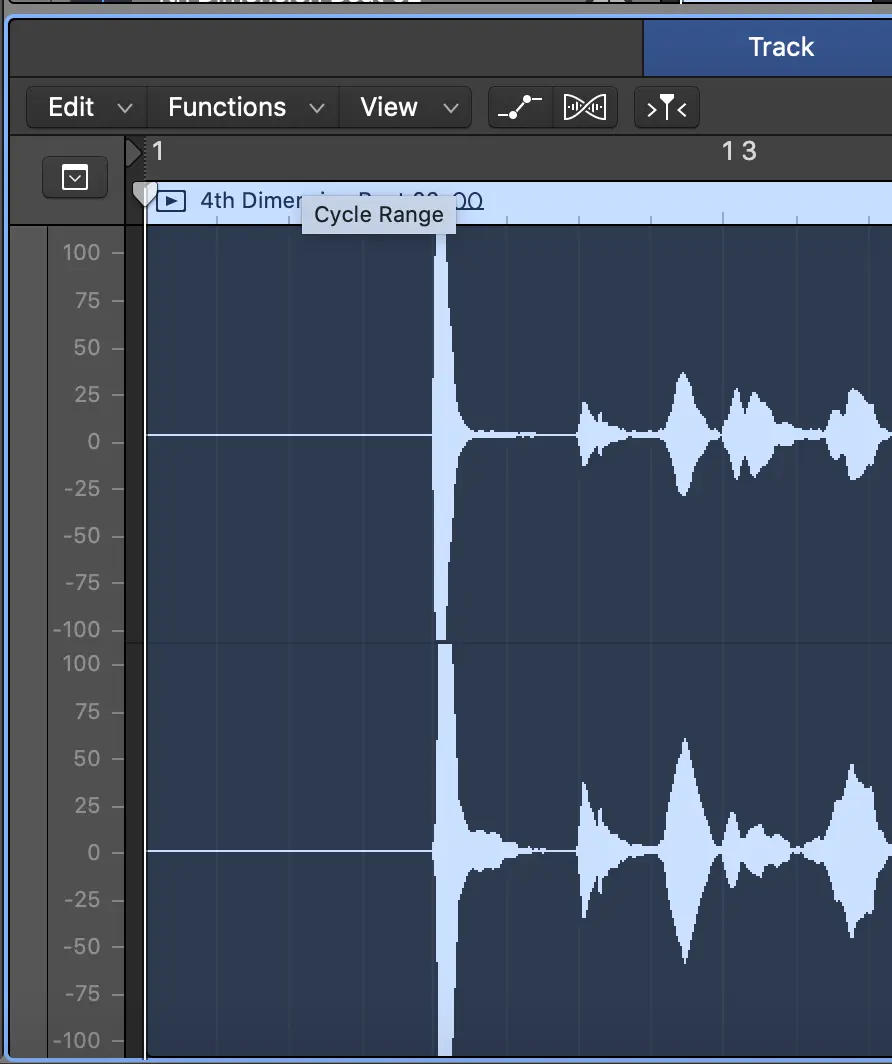
Task: Click the gray start marker triangle in ruler
Action: tap(132, 153)
